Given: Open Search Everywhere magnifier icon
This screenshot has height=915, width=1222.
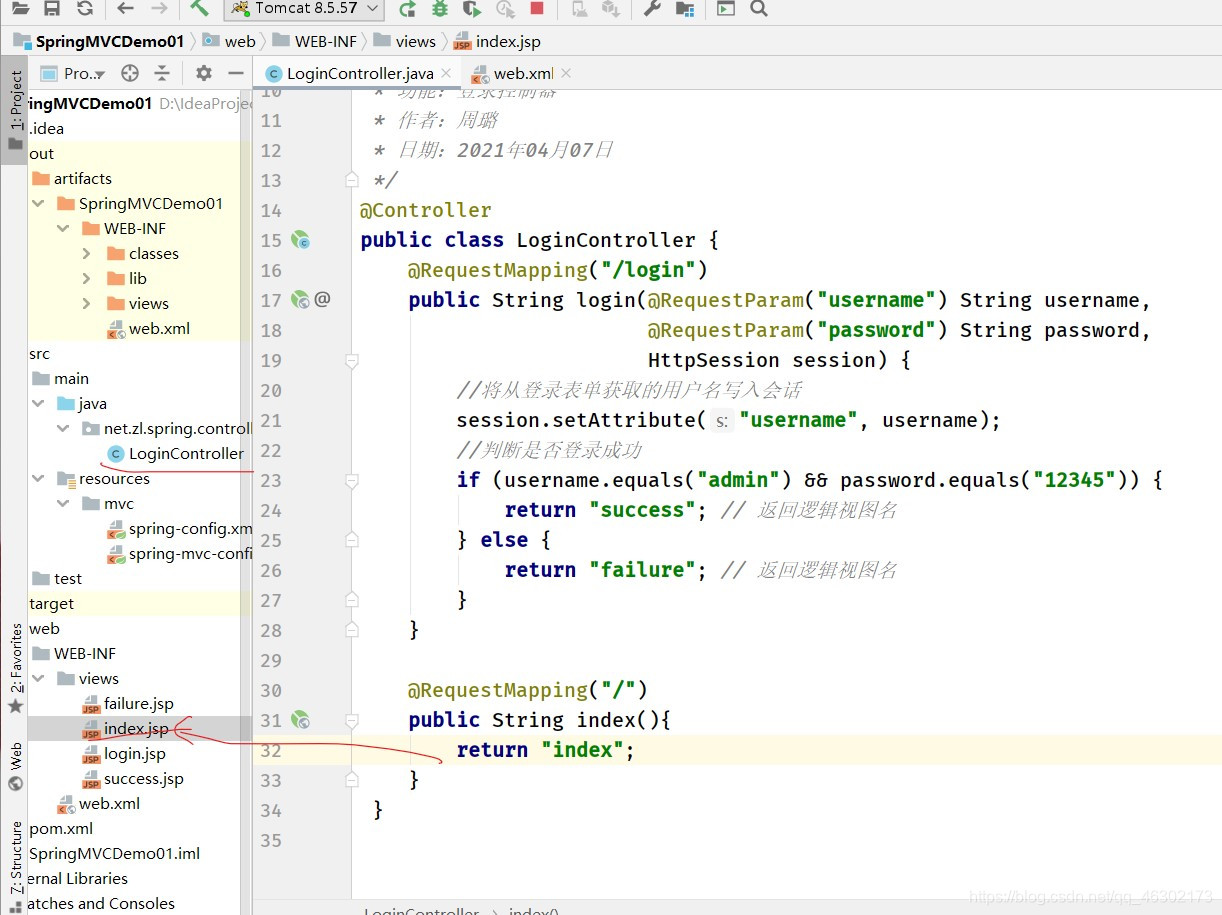Looking at the screenshot, I should (759, 9).
